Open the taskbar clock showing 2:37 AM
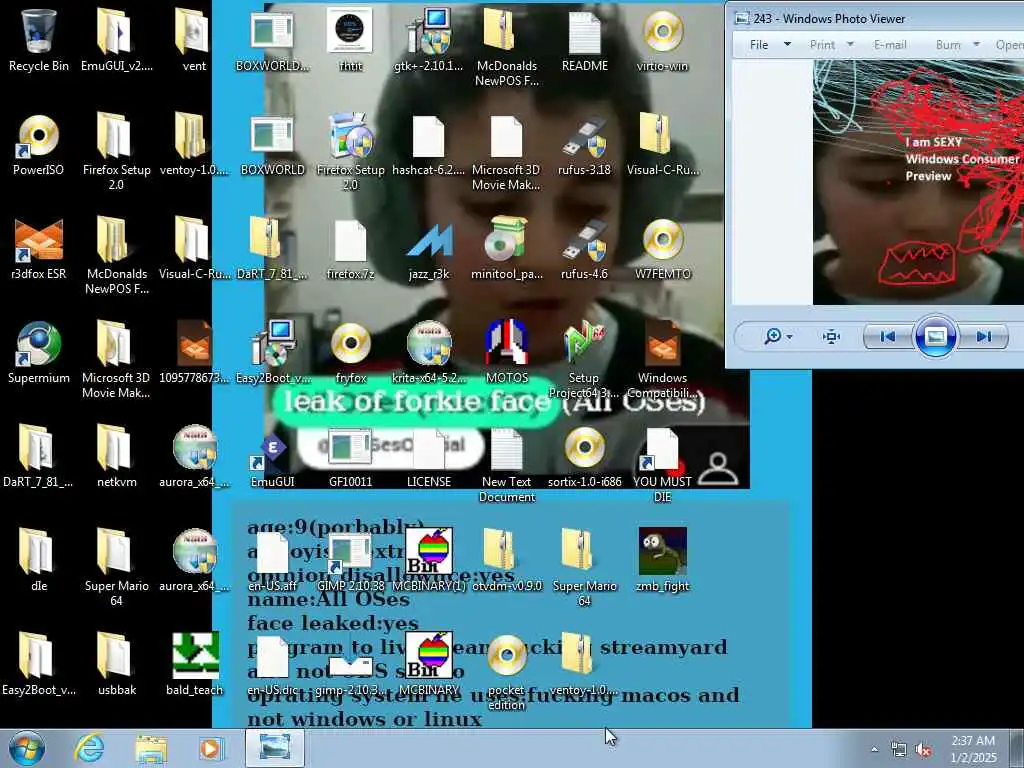Image resolution: width=1024 pixels, height=768 pixels. [973, 749]
